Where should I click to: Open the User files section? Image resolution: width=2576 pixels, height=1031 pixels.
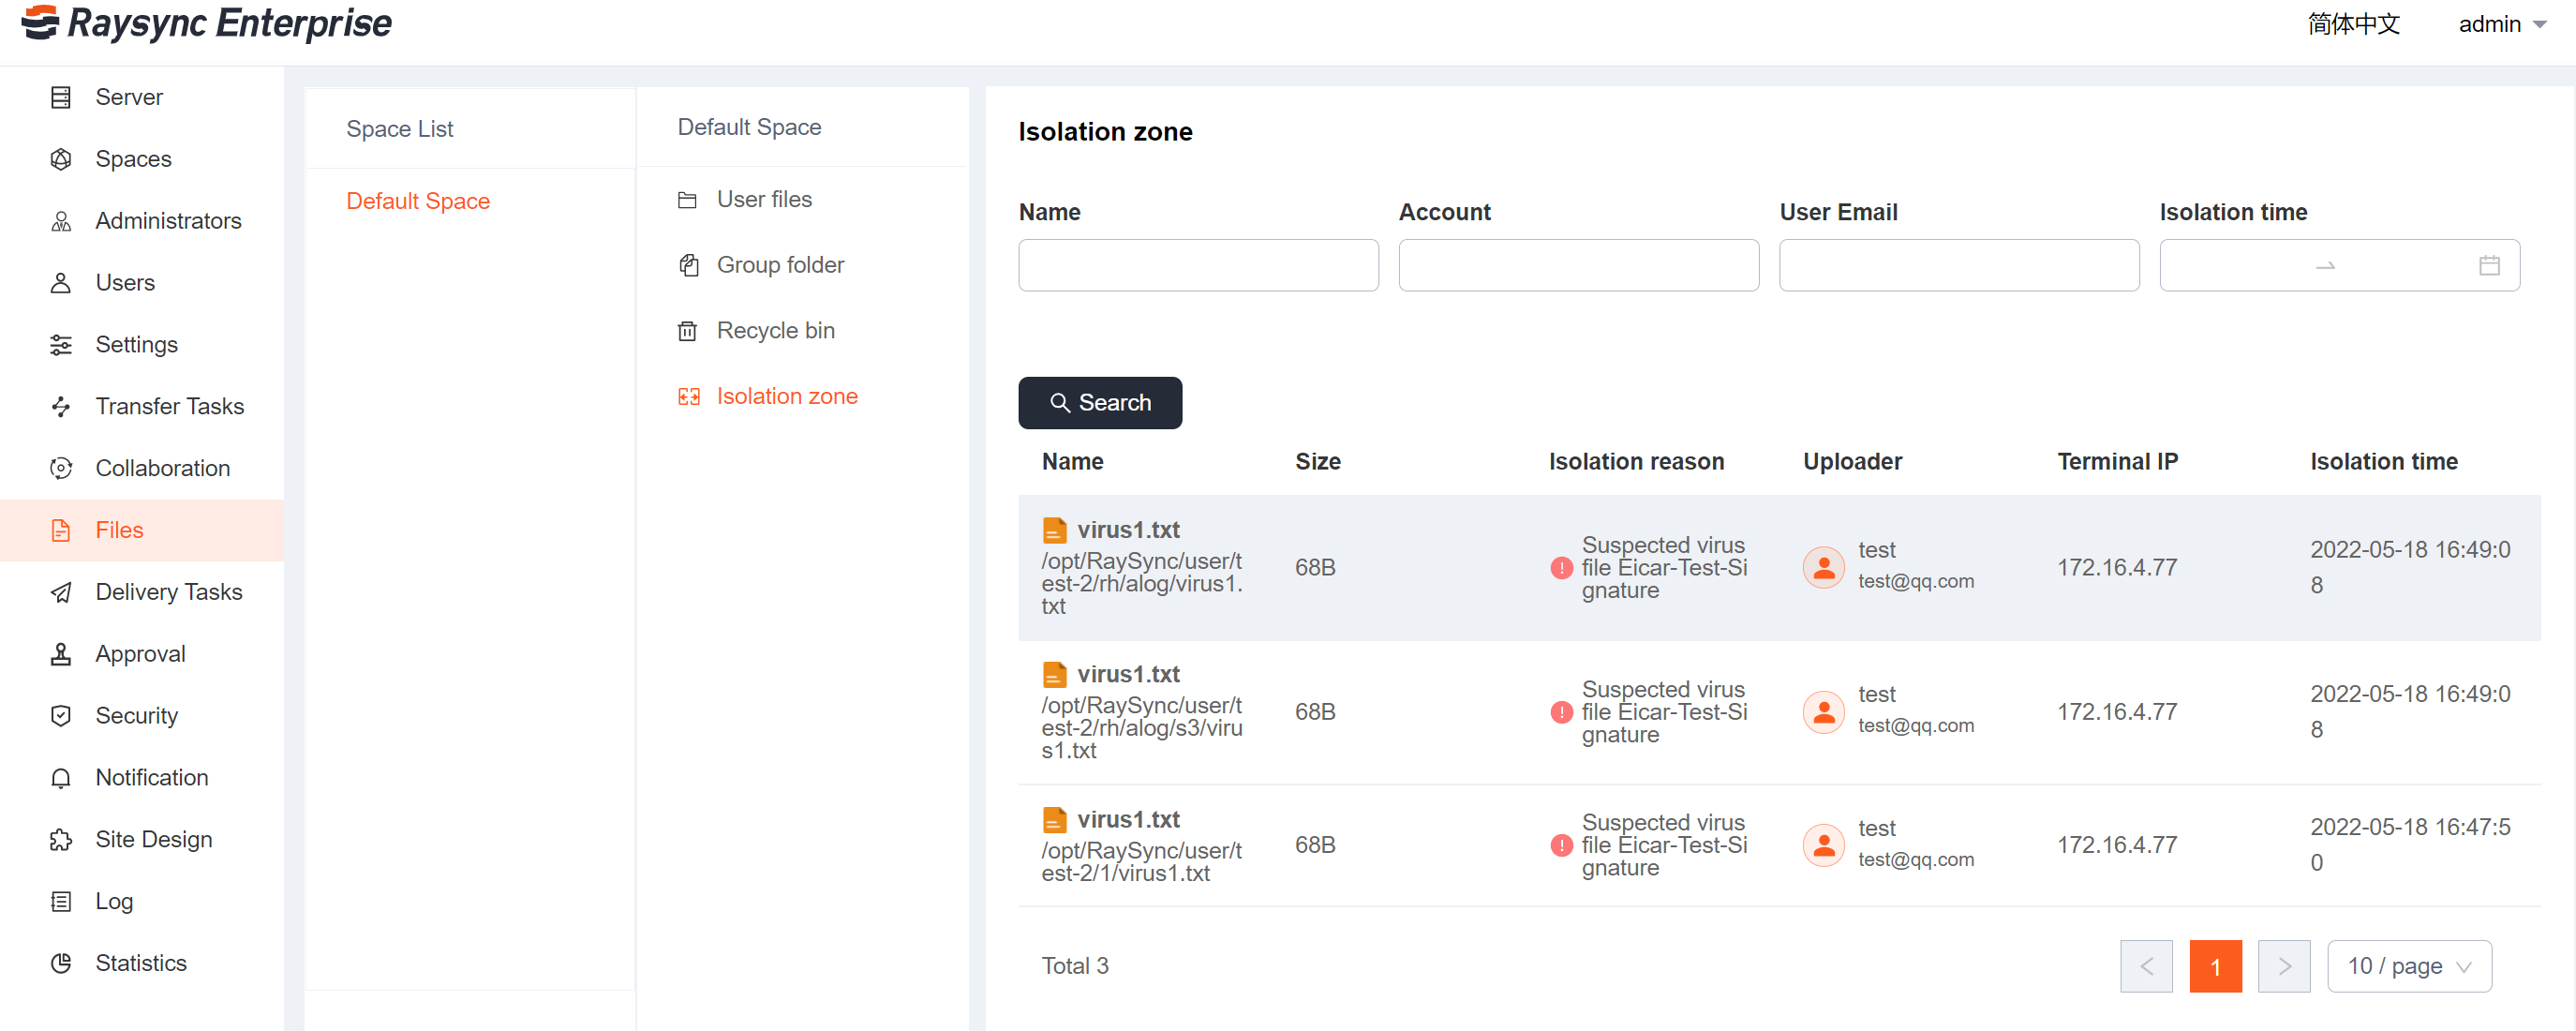(764, 199)
